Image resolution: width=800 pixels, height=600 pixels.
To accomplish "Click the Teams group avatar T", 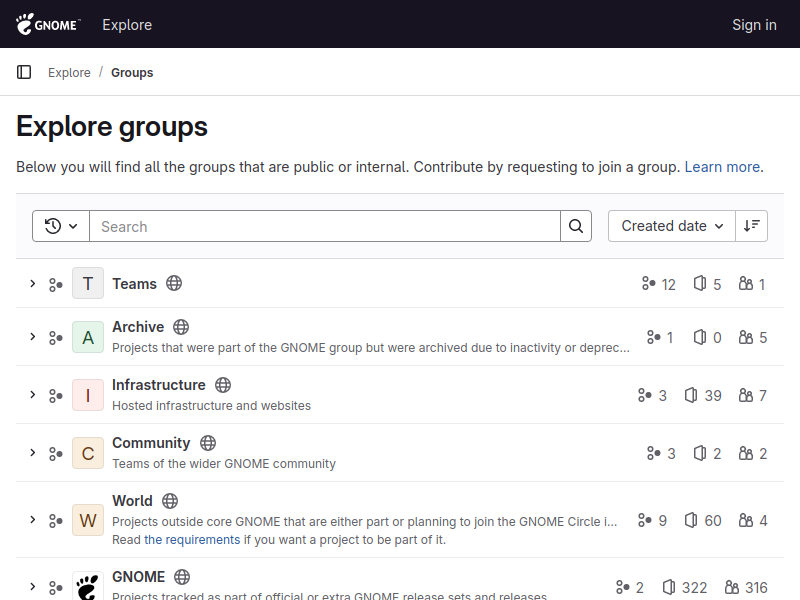I will 88,283.
